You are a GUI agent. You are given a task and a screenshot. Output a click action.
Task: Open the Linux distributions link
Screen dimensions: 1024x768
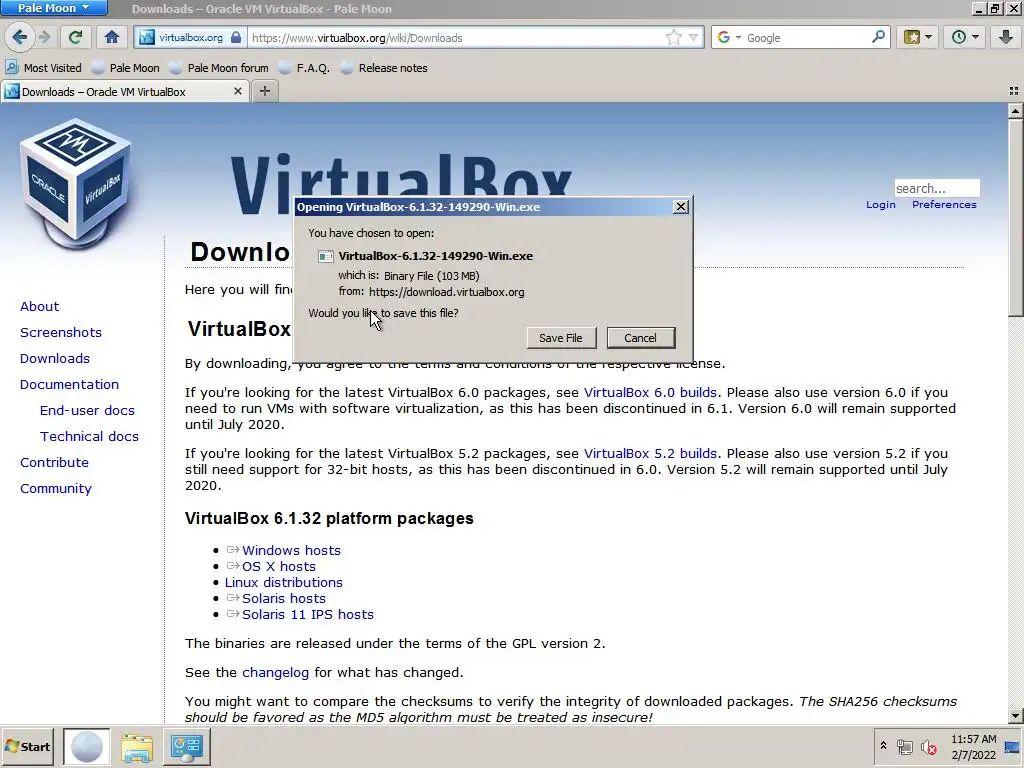(283, 583)
